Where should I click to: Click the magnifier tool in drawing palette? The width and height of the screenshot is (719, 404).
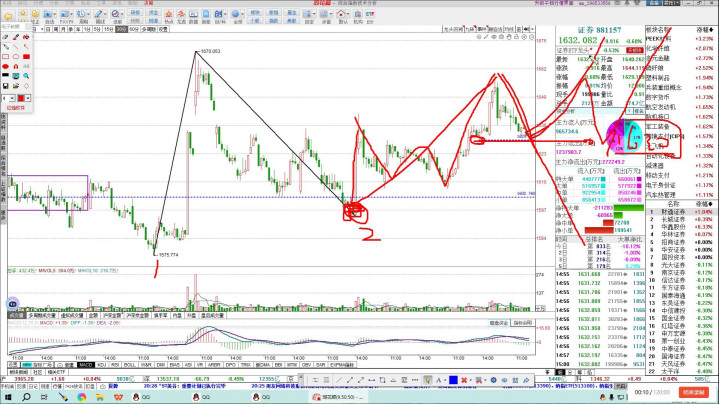click(26, 76)
